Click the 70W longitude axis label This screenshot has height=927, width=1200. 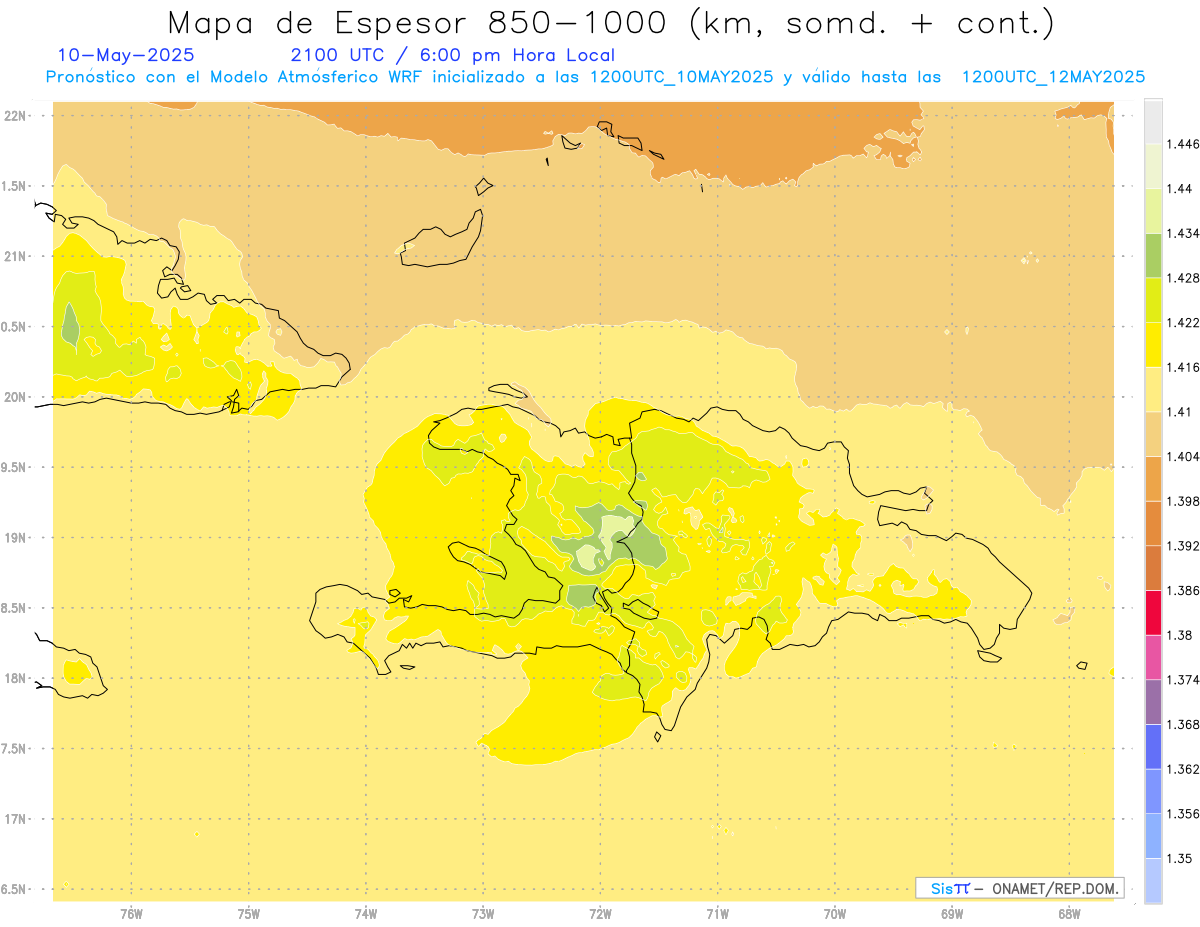point(835,914)
